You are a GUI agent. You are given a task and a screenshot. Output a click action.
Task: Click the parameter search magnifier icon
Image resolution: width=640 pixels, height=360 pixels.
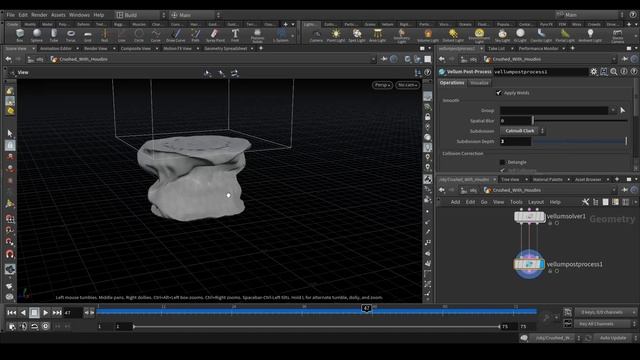coord(614,72)
